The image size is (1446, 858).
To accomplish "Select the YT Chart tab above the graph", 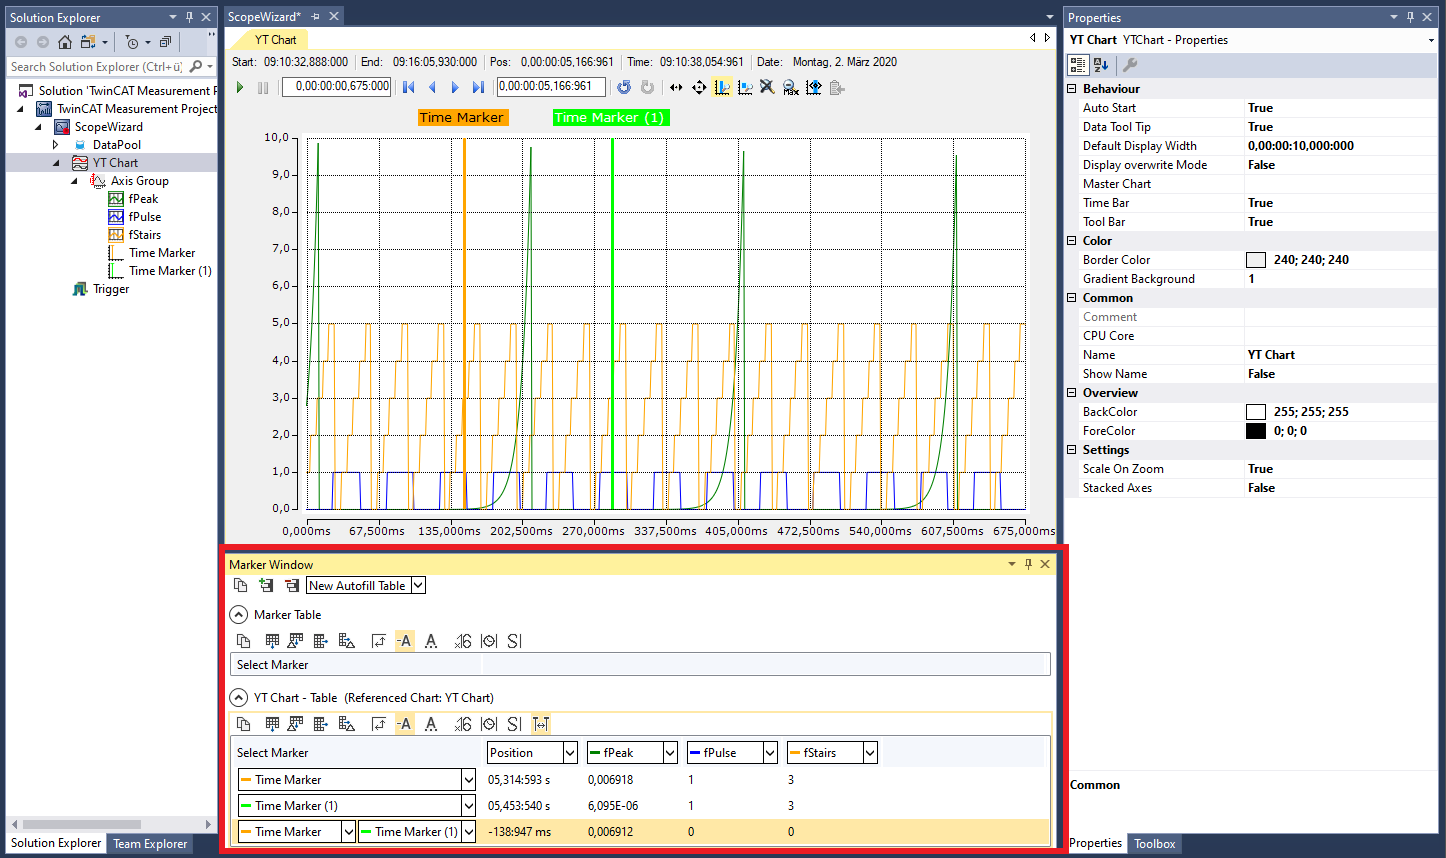I will click(275, 40).
